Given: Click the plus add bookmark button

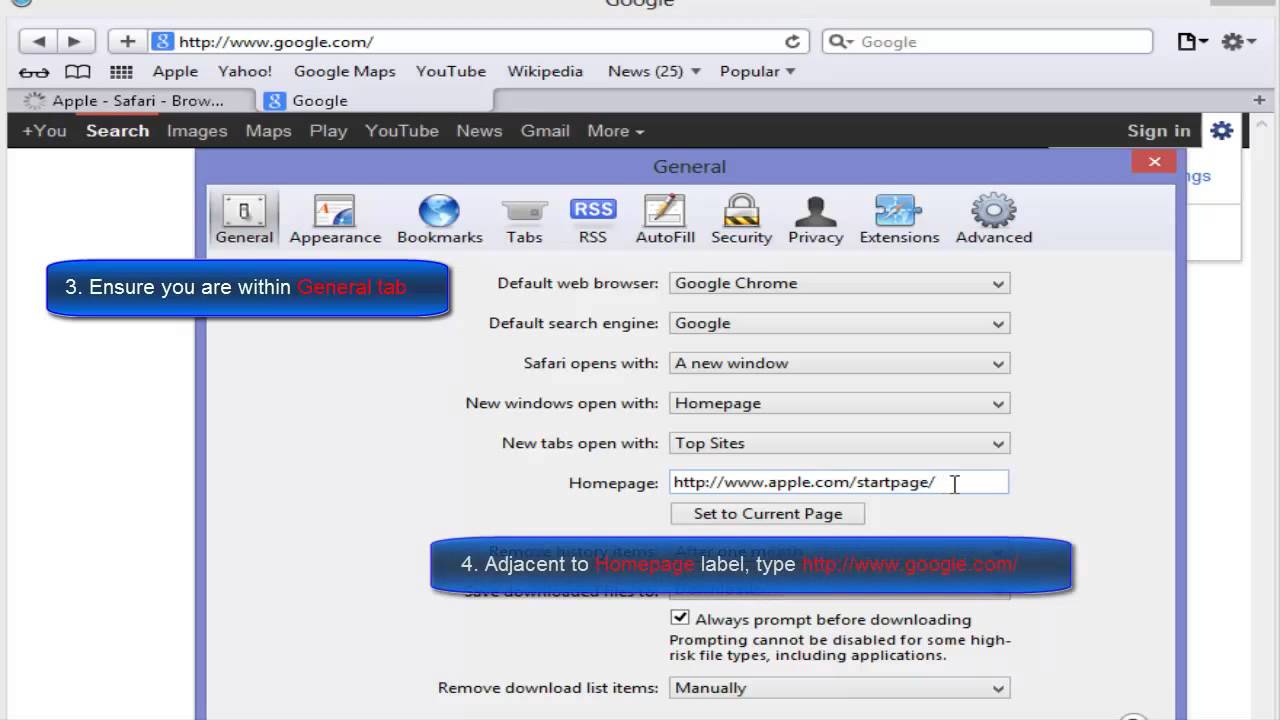Looking at the screenshot, I should (x=127, y=42).
